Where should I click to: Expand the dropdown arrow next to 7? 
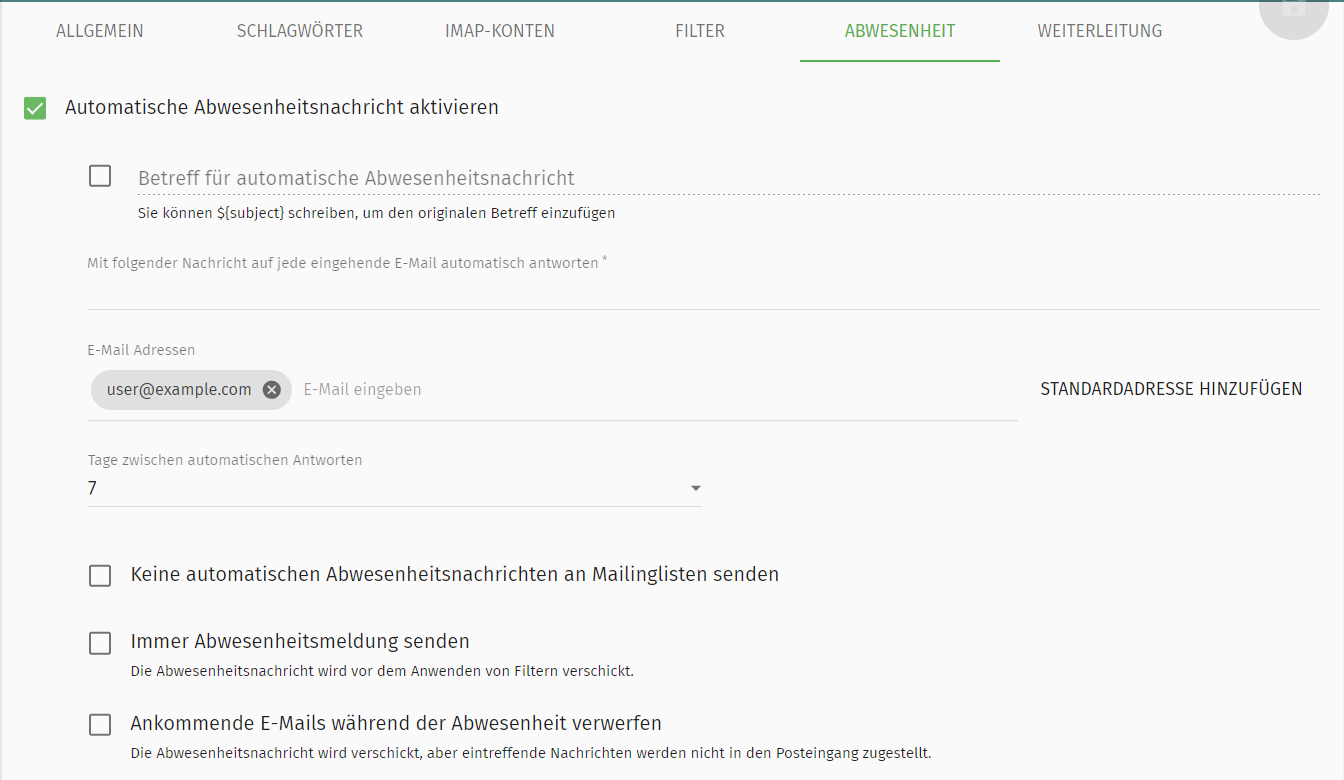pos(696,488)
